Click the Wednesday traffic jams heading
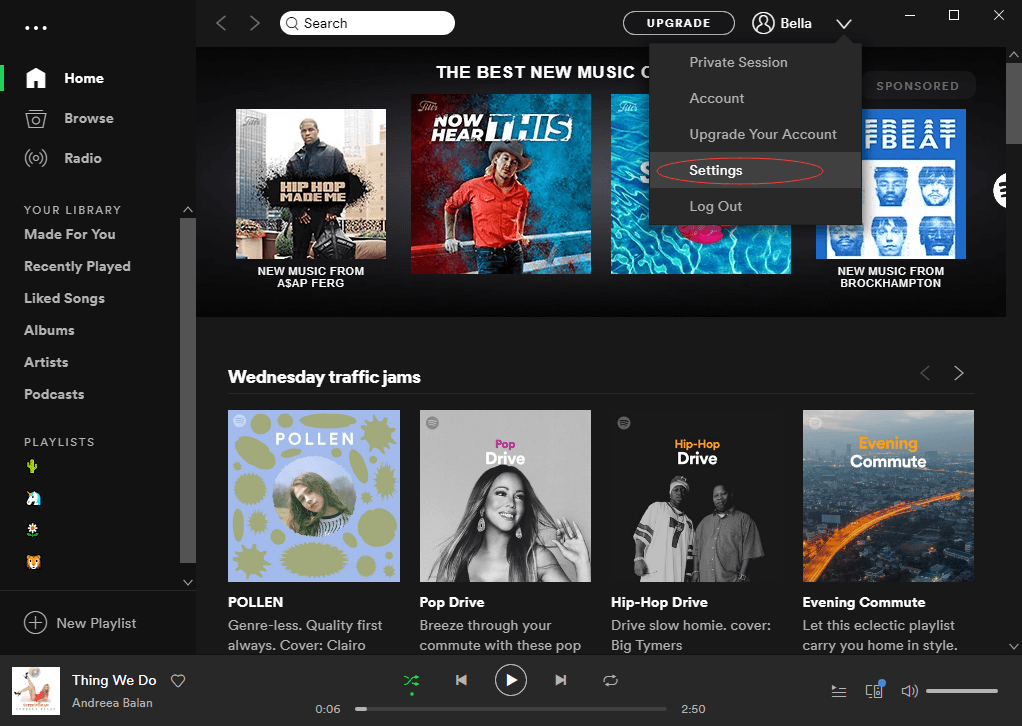Viewport: 1022px width, 726px height. [324, 377]
